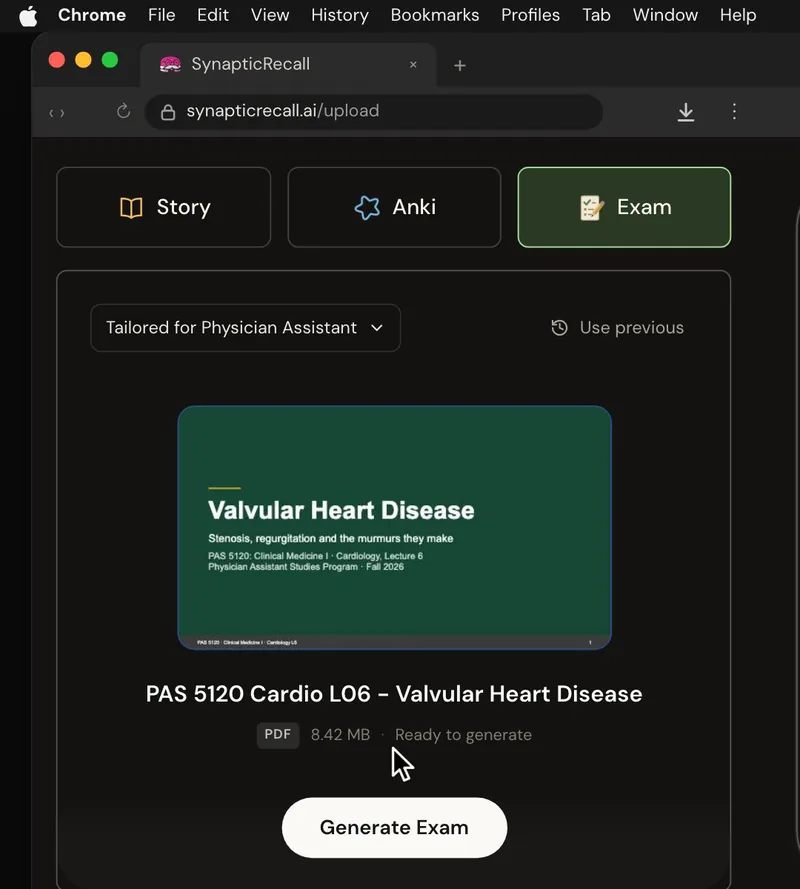Select the Exam mode
Viewport: 800px width, 889px height.
point(624,207)
